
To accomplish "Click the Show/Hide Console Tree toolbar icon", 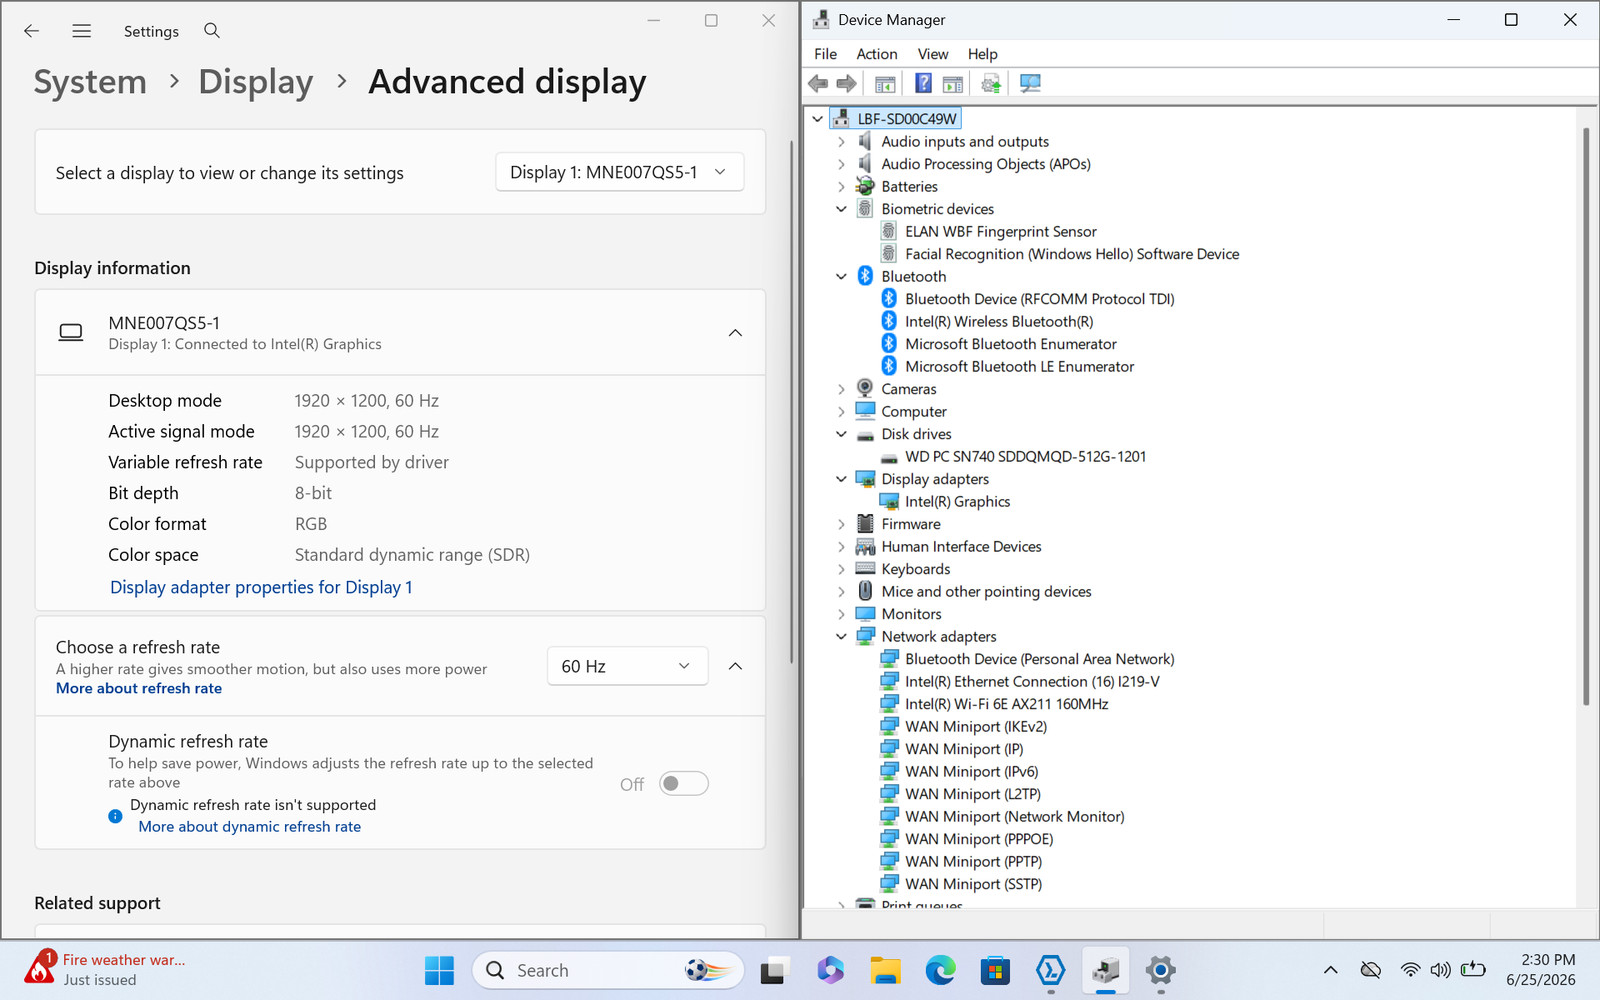I will coord(885,84).
